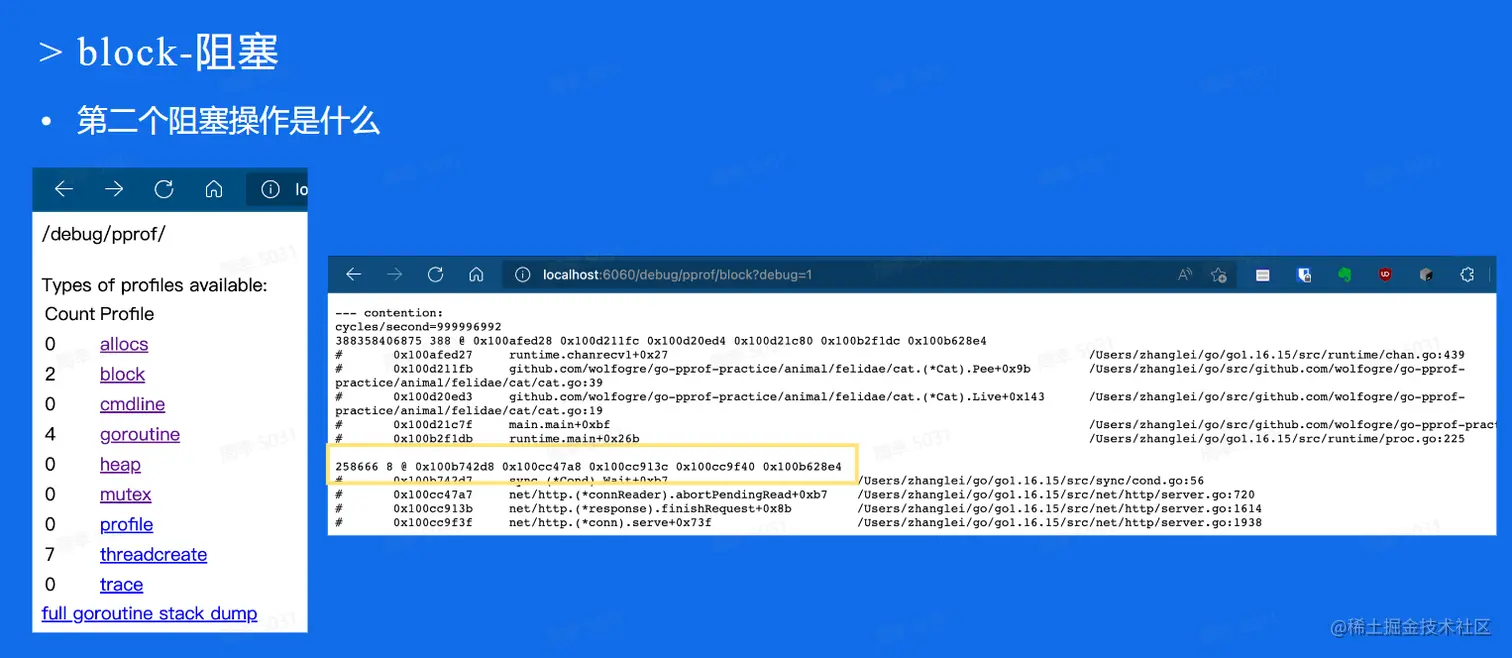1512x658 pixels.
Task: Open the green Evernote elephant extension
Action: (x=1345, y=274)
